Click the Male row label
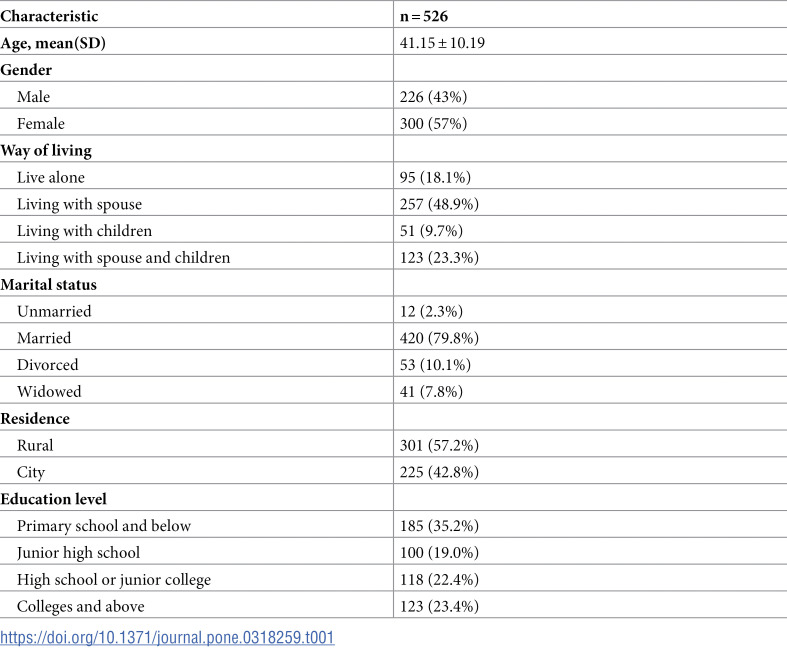This screenshot has height=648, width=787. pyautogui.click(x=33, y=97)
